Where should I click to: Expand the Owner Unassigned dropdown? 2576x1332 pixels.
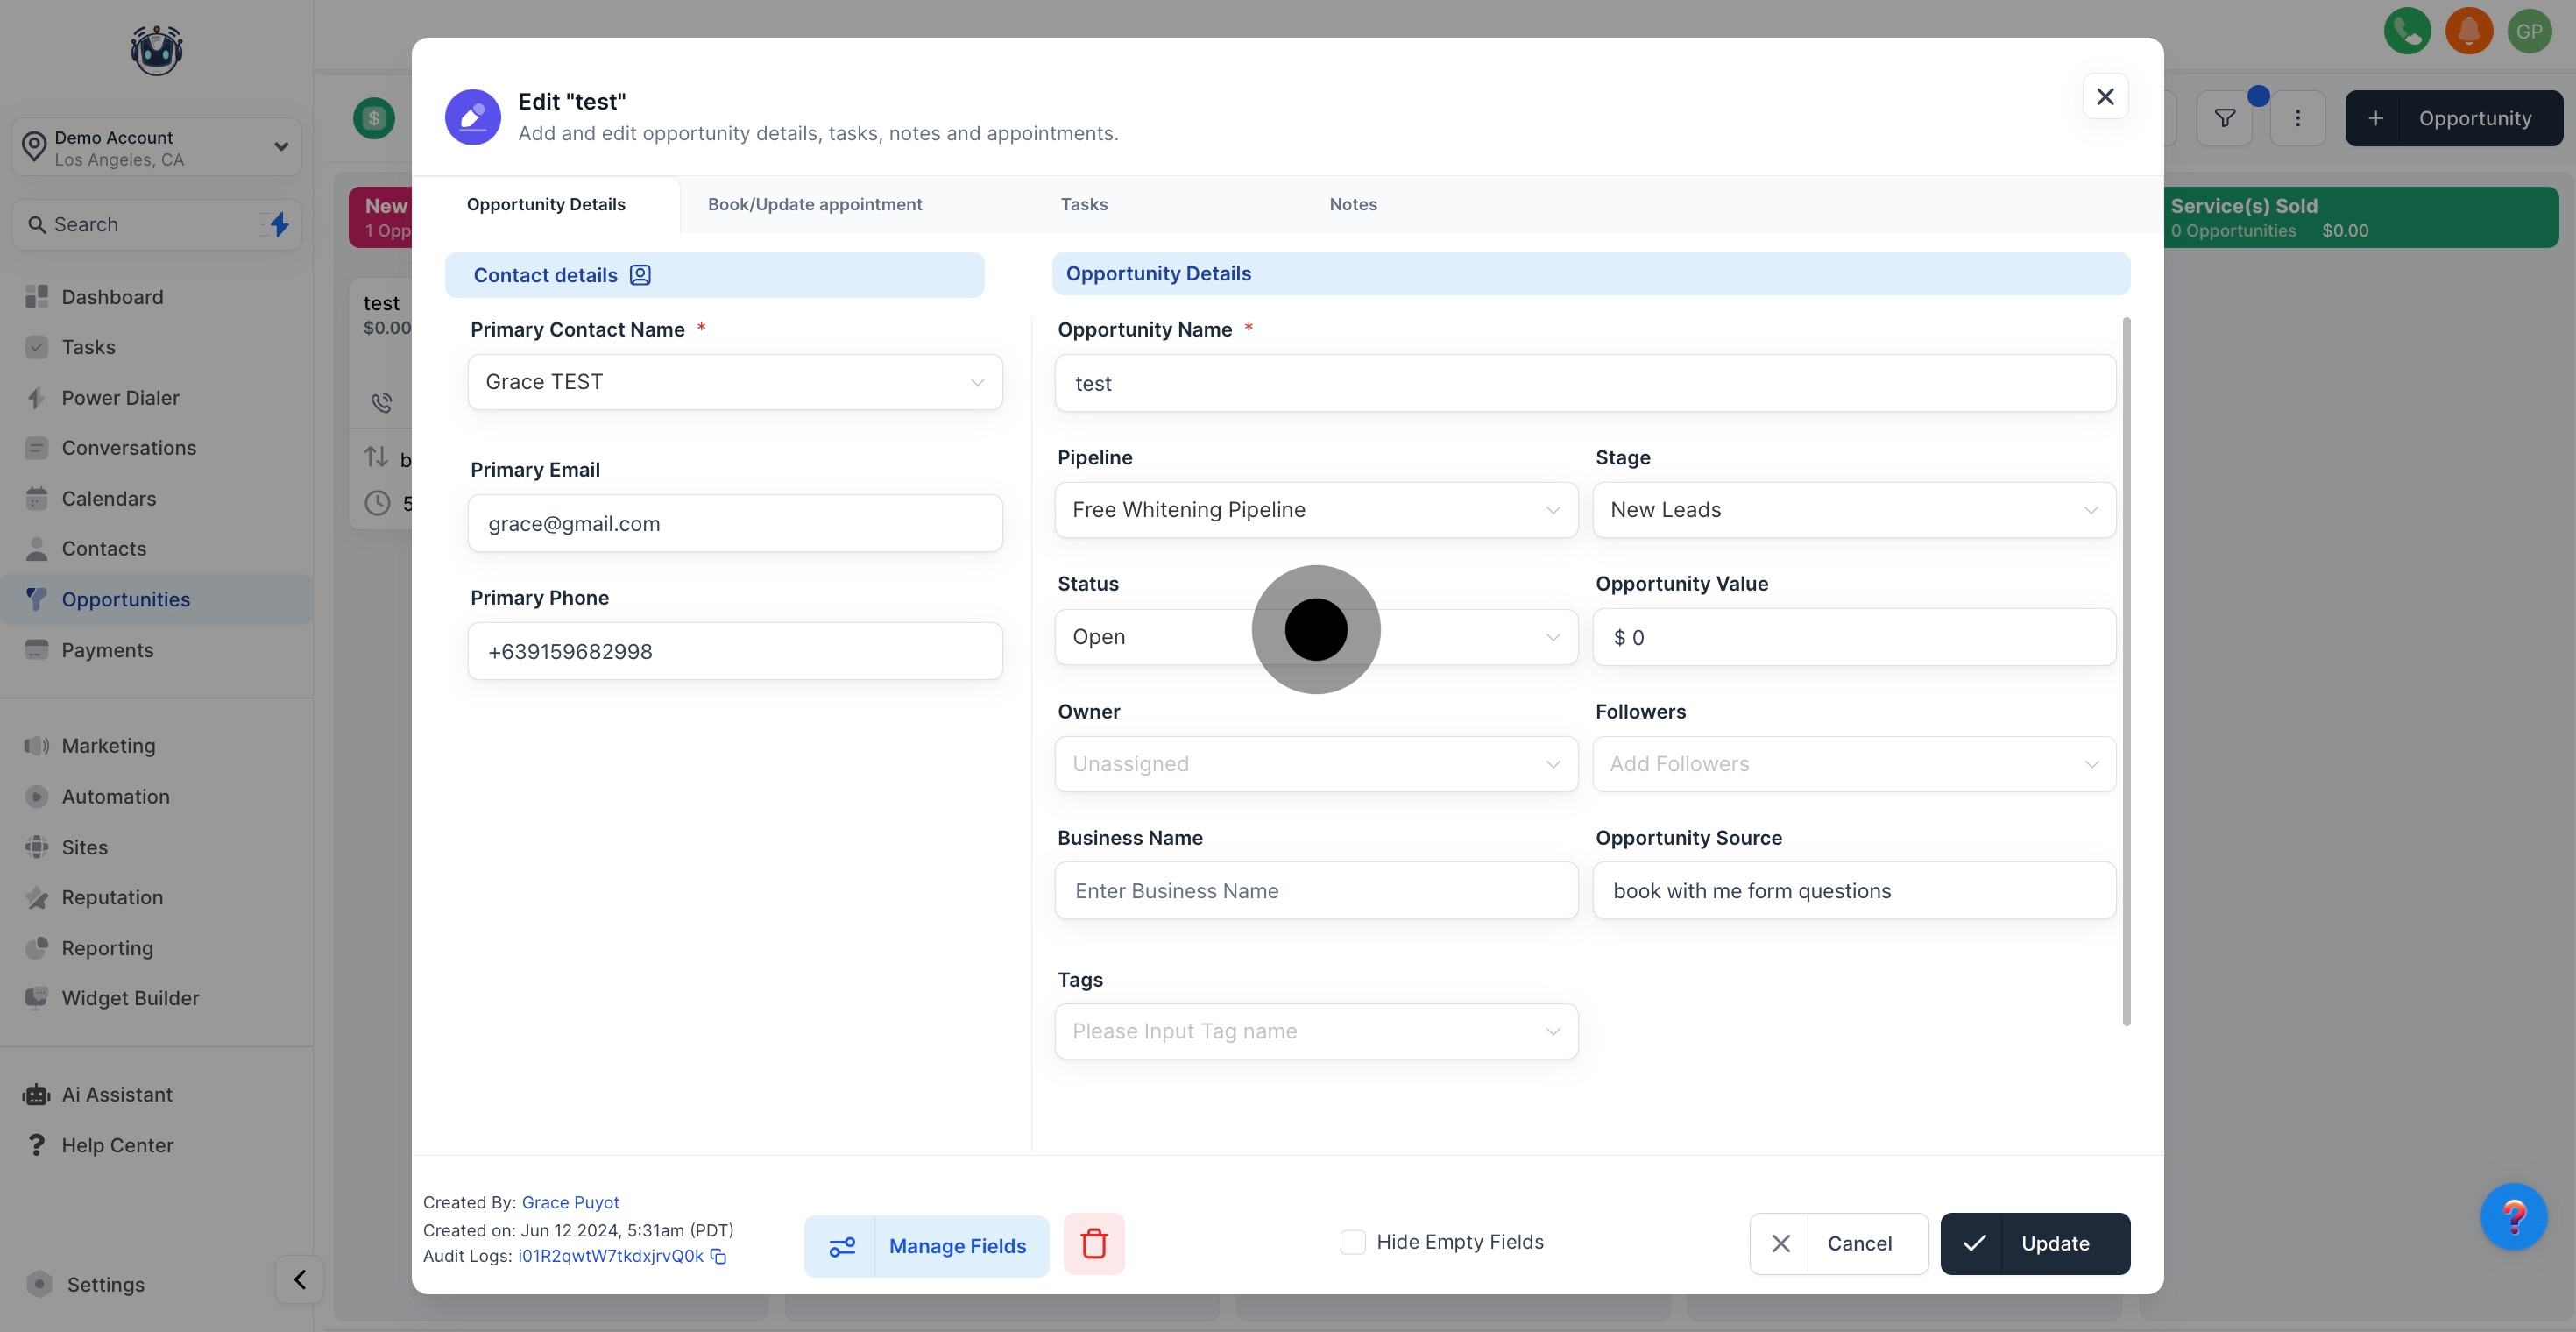tap(1315, 764)
